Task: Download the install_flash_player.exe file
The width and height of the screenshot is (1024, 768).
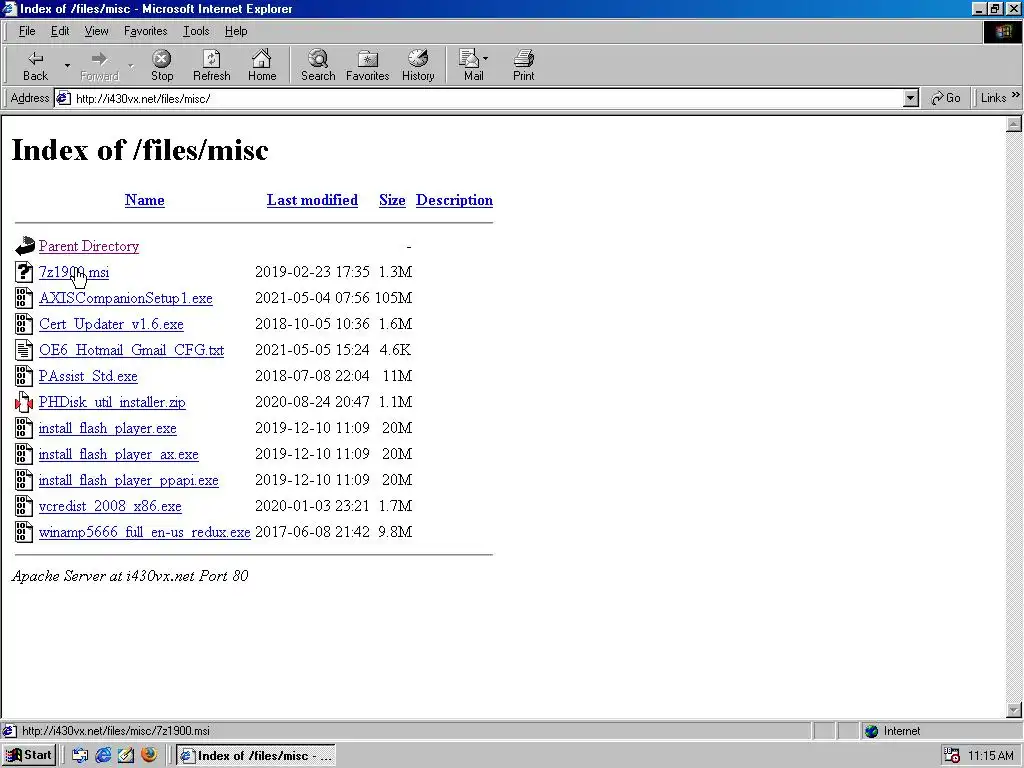Action: [x=108, y=428]
